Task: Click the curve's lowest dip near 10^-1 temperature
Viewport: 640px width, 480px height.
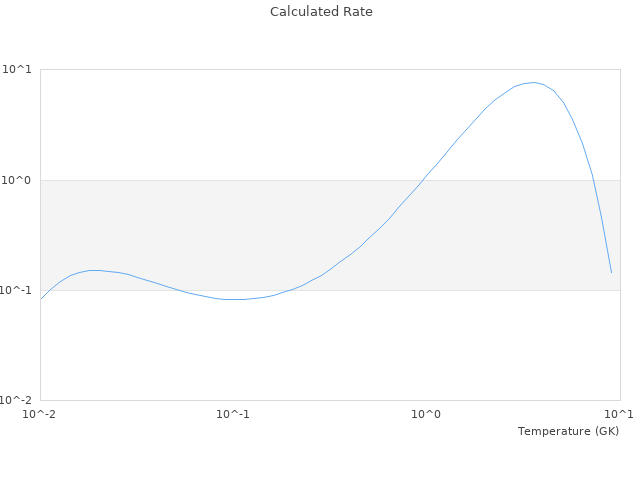Action: tap(235, 299)
